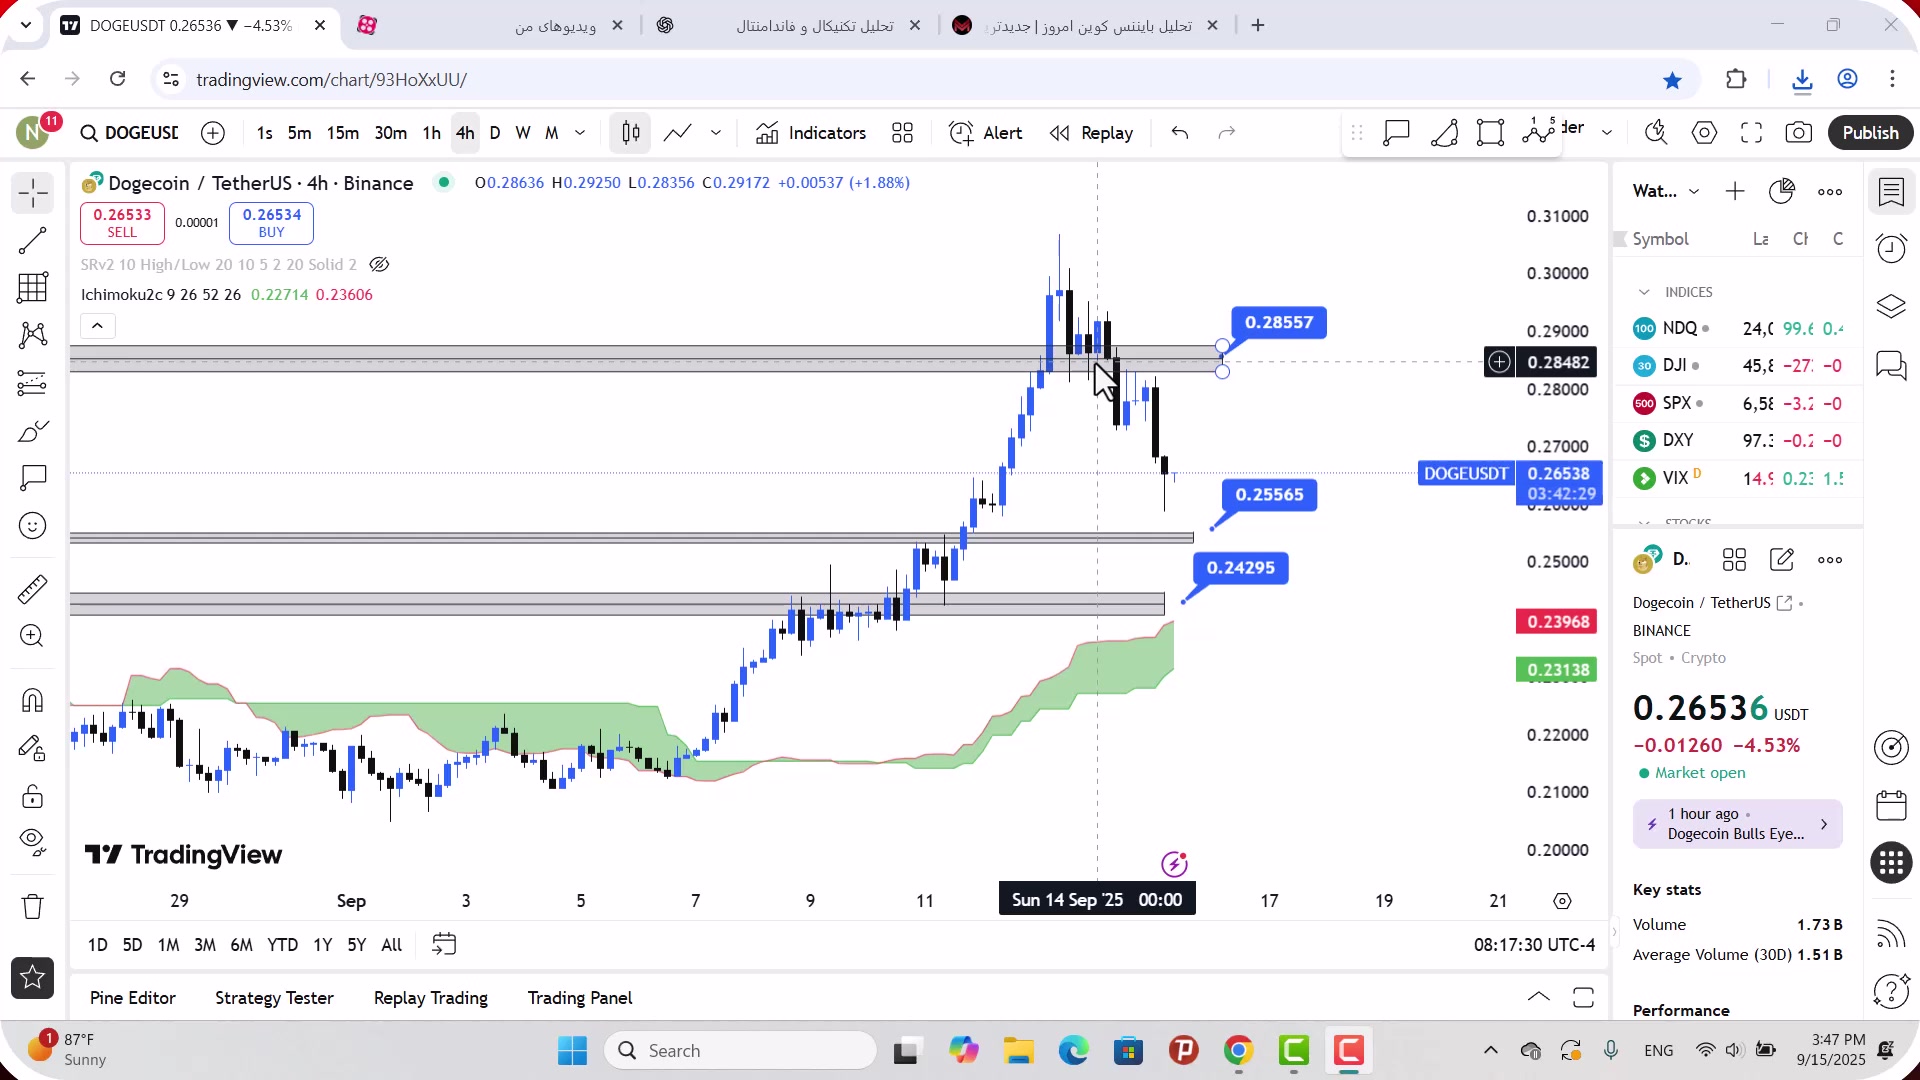
Task: Select the crosshair cursor tool
Action: pyautogui.click(x=33, y=193)
